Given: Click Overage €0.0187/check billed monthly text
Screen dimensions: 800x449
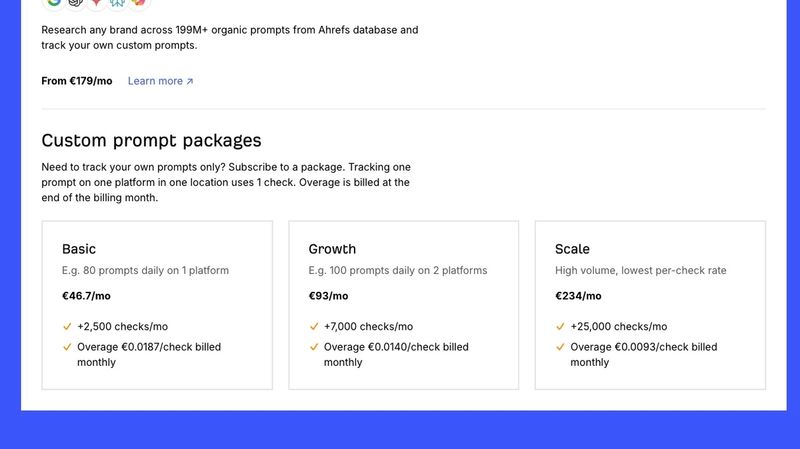Looking at the screenshot, I should click(x=149, y=355).
